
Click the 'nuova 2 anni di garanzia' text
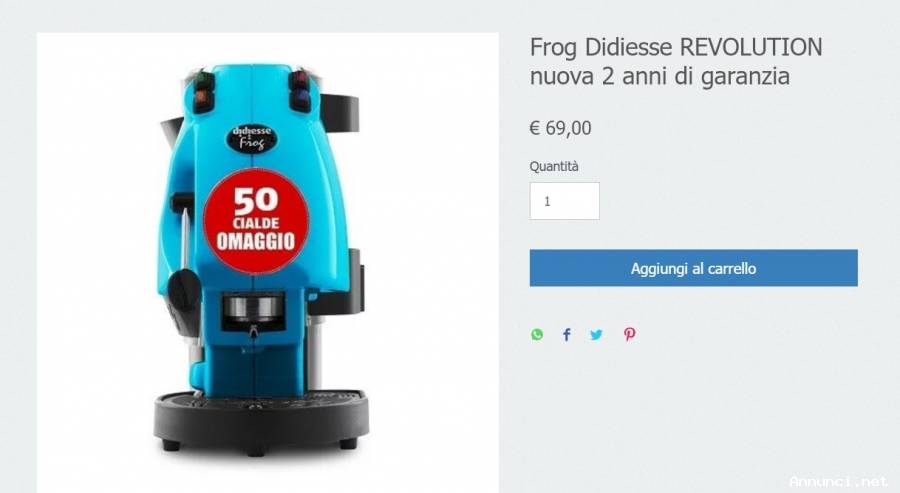(660, 76)
